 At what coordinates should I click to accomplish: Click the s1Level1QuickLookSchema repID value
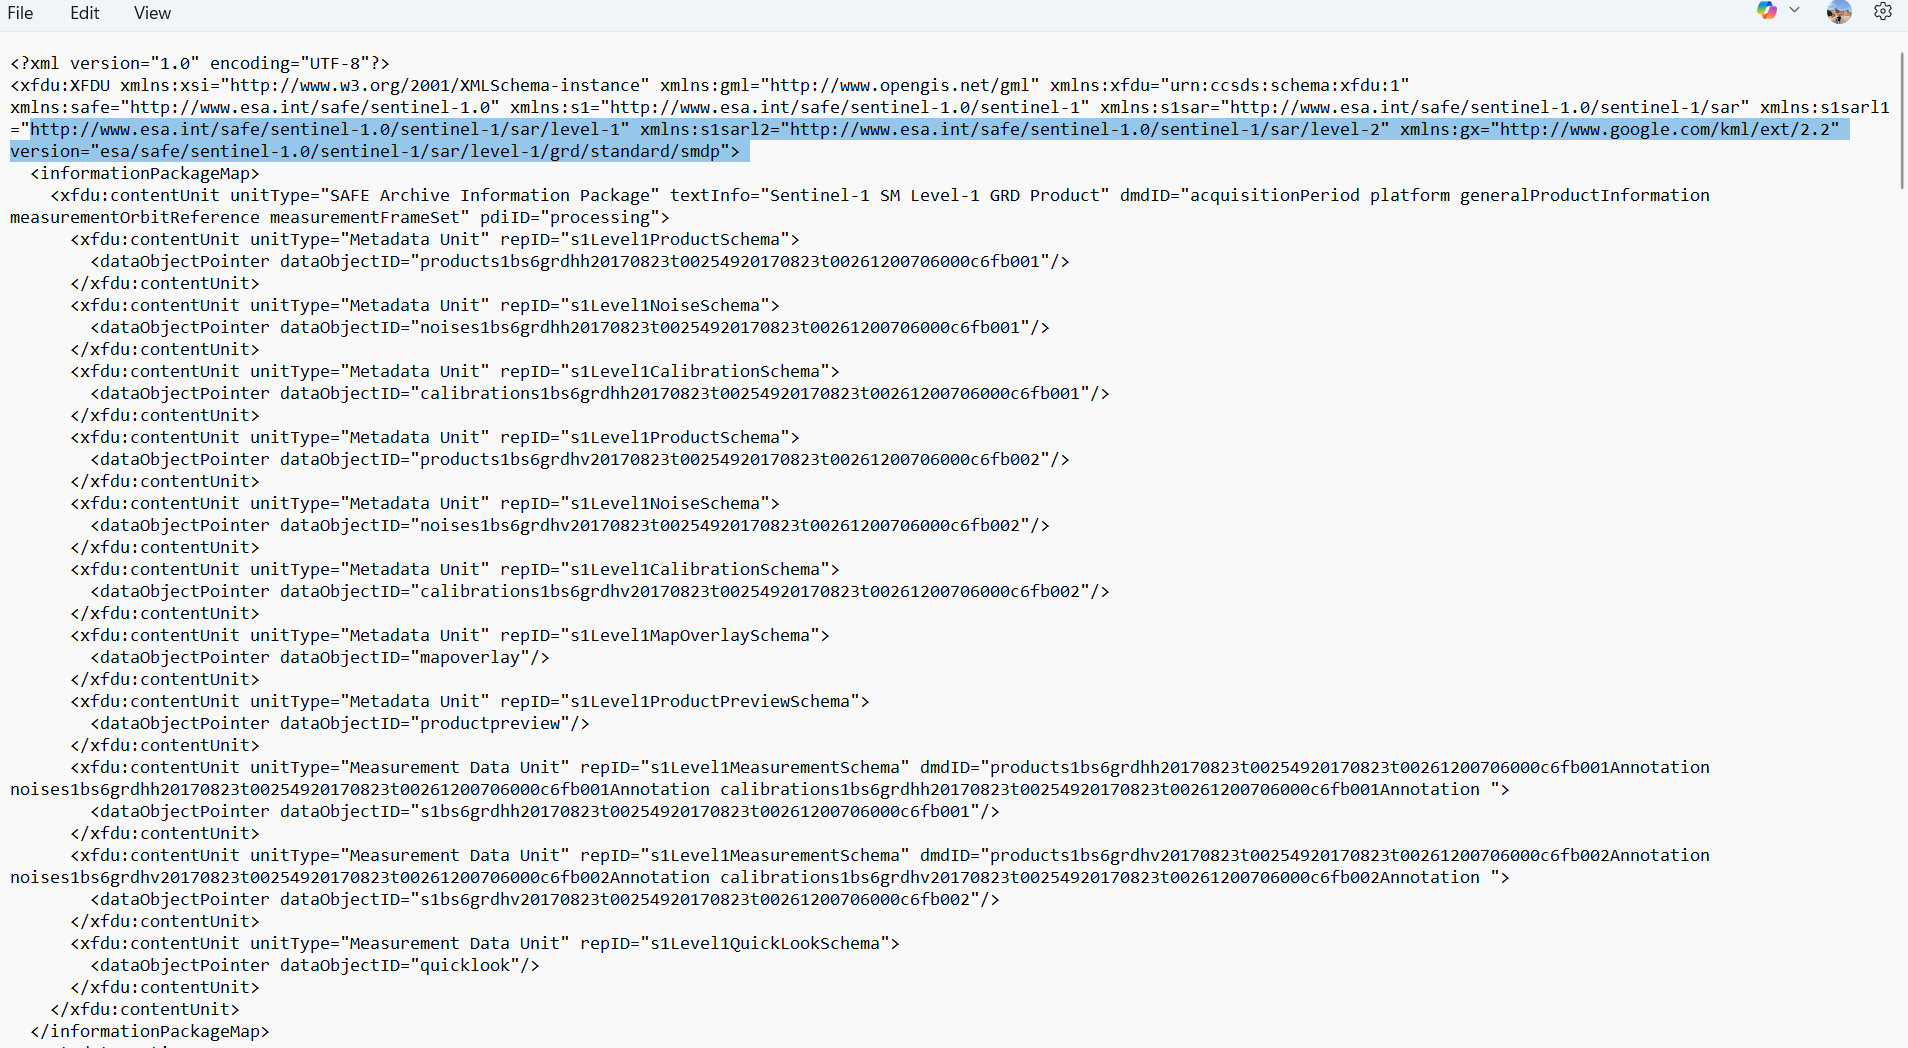pyautogui.click(x=764, y=943)
